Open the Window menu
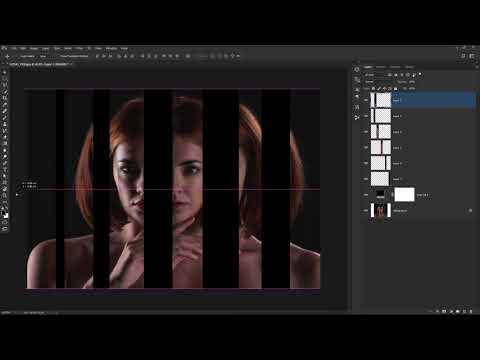Screen dimensions: 480x360 click(112, 49)
